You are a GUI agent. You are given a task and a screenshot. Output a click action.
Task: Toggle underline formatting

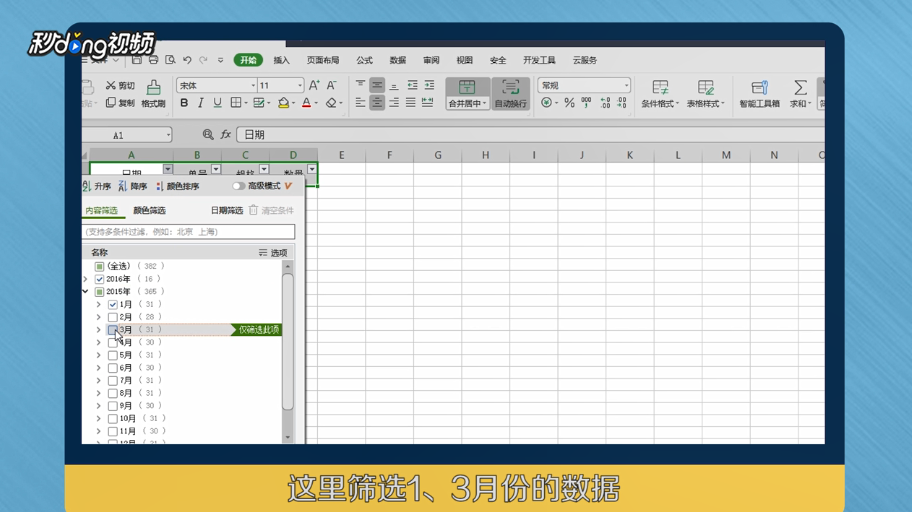click(218, 103)
